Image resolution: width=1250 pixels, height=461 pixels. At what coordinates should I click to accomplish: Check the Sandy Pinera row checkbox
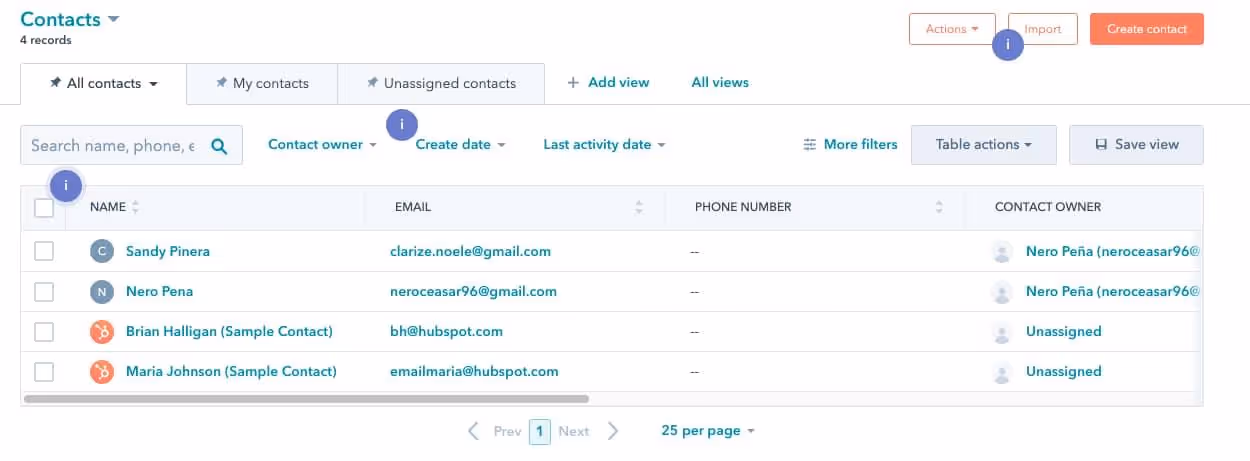44,251
